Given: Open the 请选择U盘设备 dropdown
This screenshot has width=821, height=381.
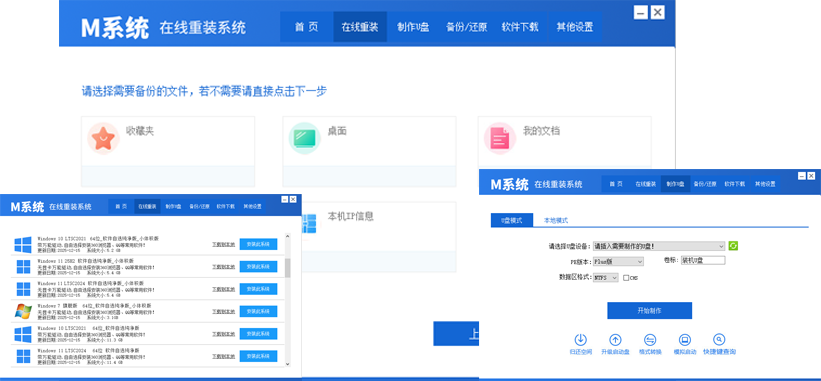Looking at the screenshot, I should tap(659, 246).
